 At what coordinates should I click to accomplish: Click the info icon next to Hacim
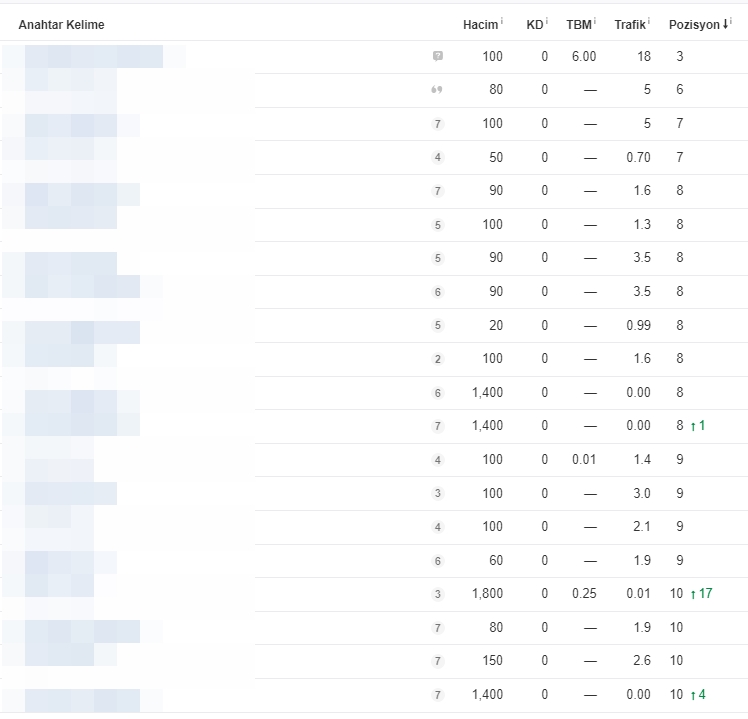tap(502, 21)
